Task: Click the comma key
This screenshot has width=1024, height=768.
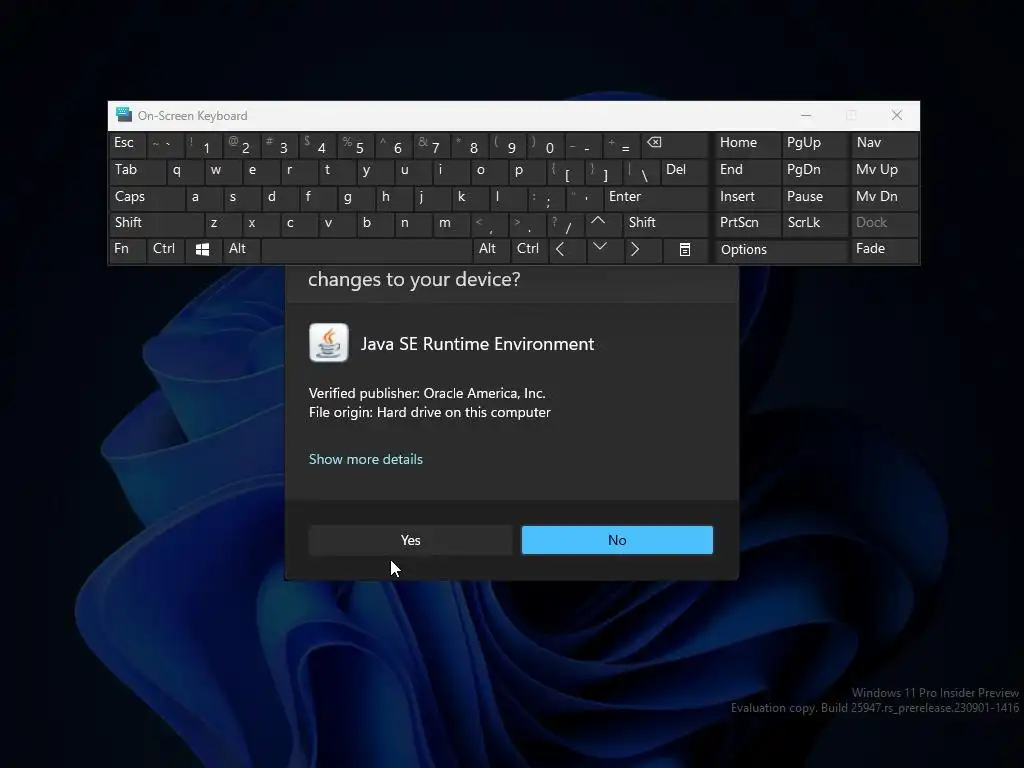Action: tap(488, 223)
